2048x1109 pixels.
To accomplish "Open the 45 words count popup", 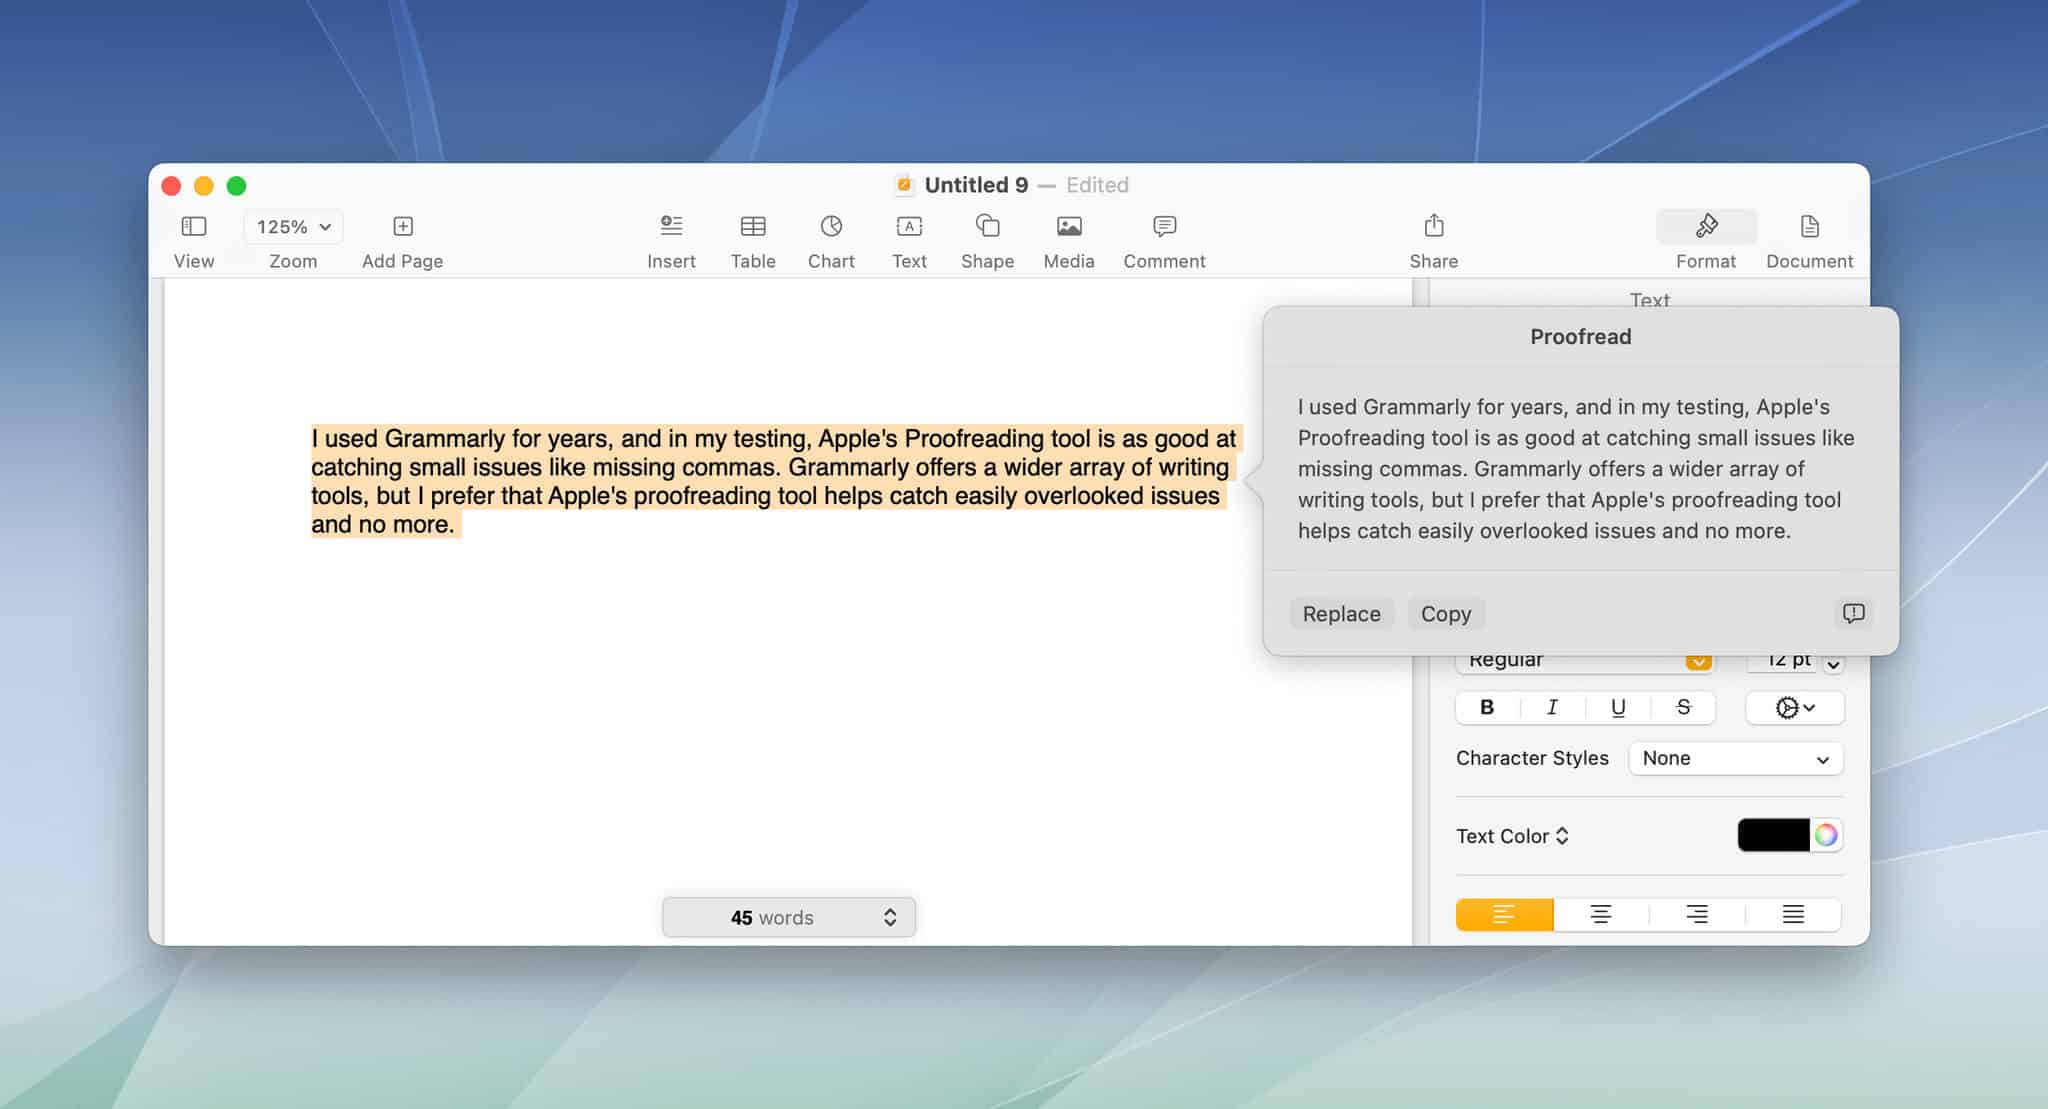I will click(x=789, y=917).
